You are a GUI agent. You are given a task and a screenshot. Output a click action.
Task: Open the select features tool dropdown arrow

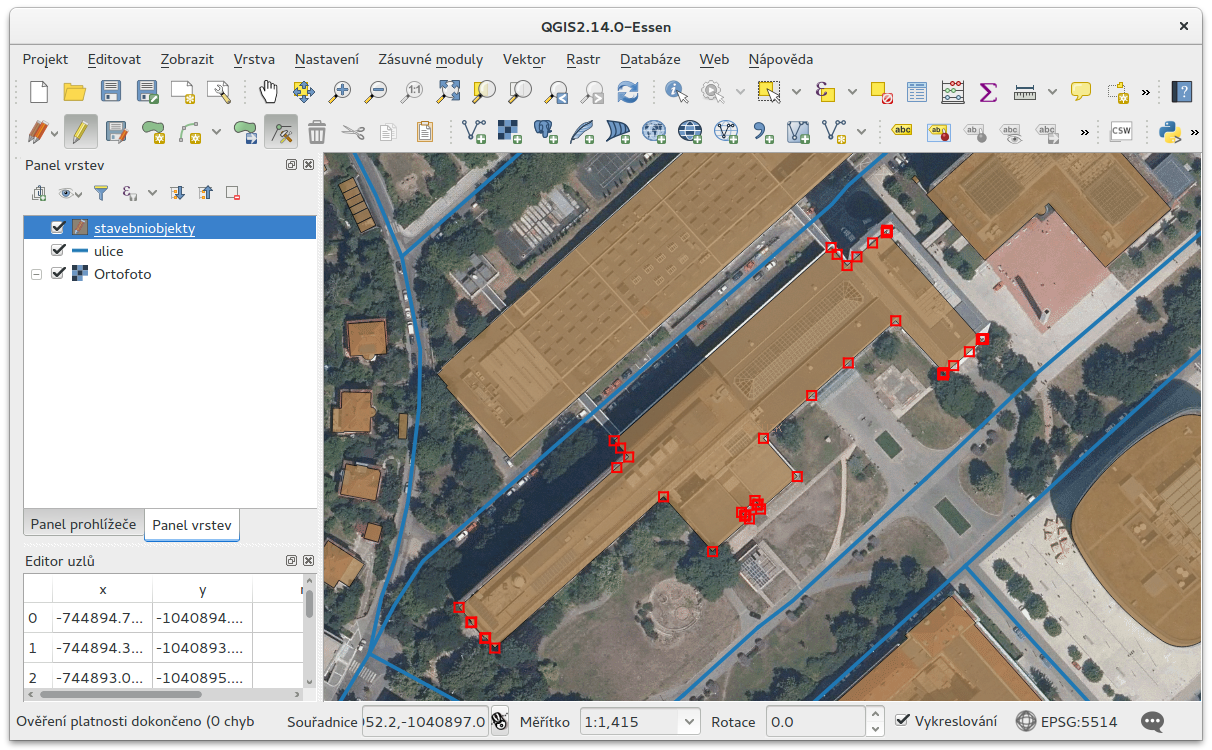point(796,92)
